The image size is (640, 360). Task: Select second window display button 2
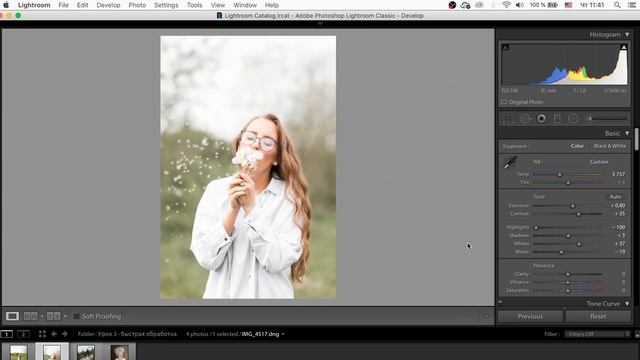[23, 334]
